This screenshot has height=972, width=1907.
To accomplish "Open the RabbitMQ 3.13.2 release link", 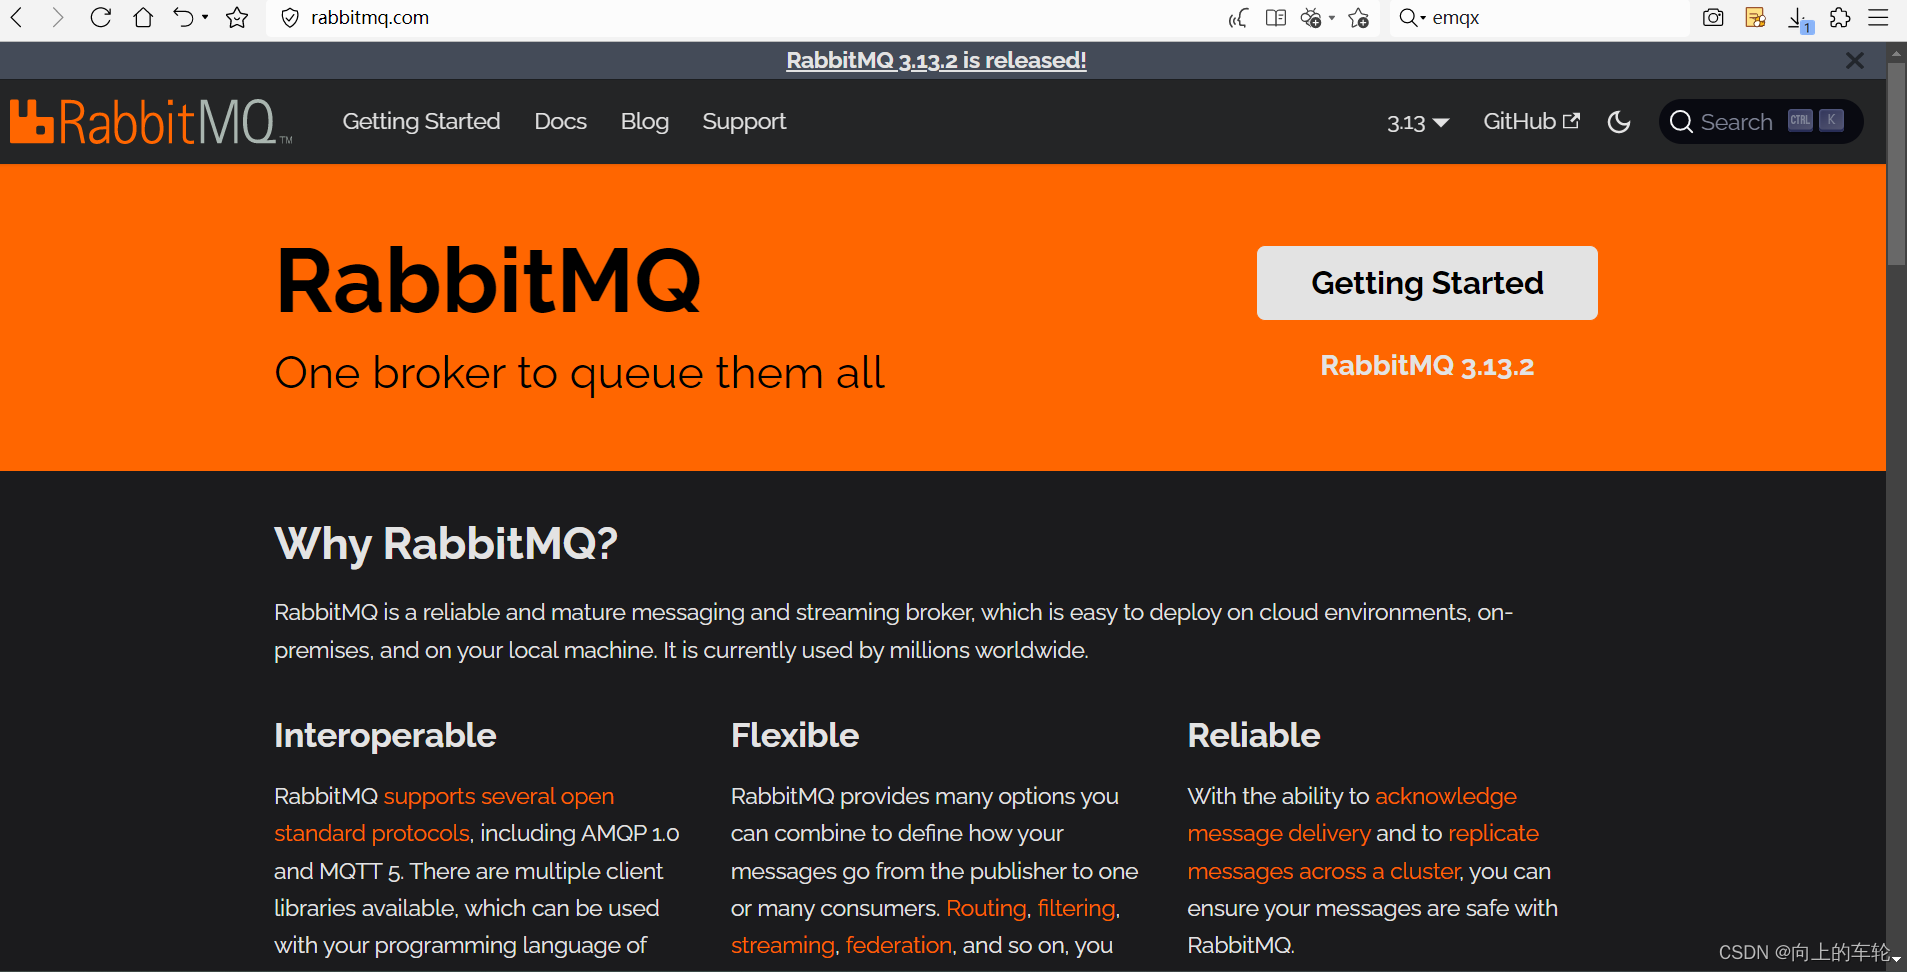I will tap(1427, 366).
